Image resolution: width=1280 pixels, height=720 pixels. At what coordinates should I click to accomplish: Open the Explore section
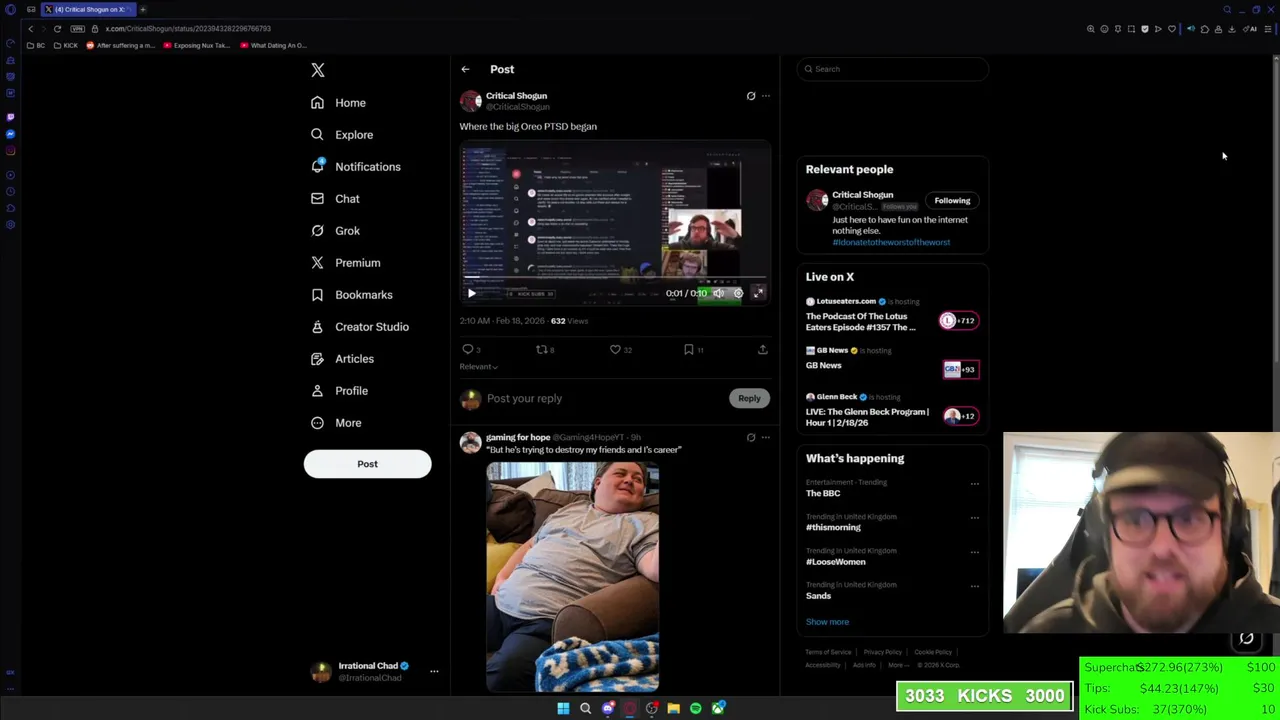point(342,135)
